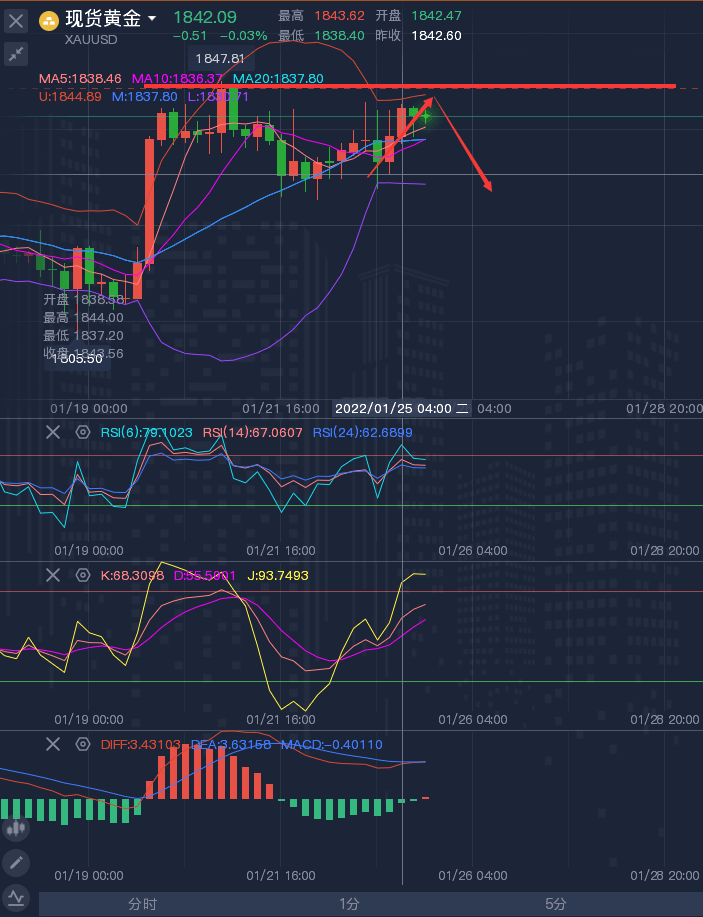Click the MA5 moving average label
The image size is (703, 917).
tap(80, 78)
